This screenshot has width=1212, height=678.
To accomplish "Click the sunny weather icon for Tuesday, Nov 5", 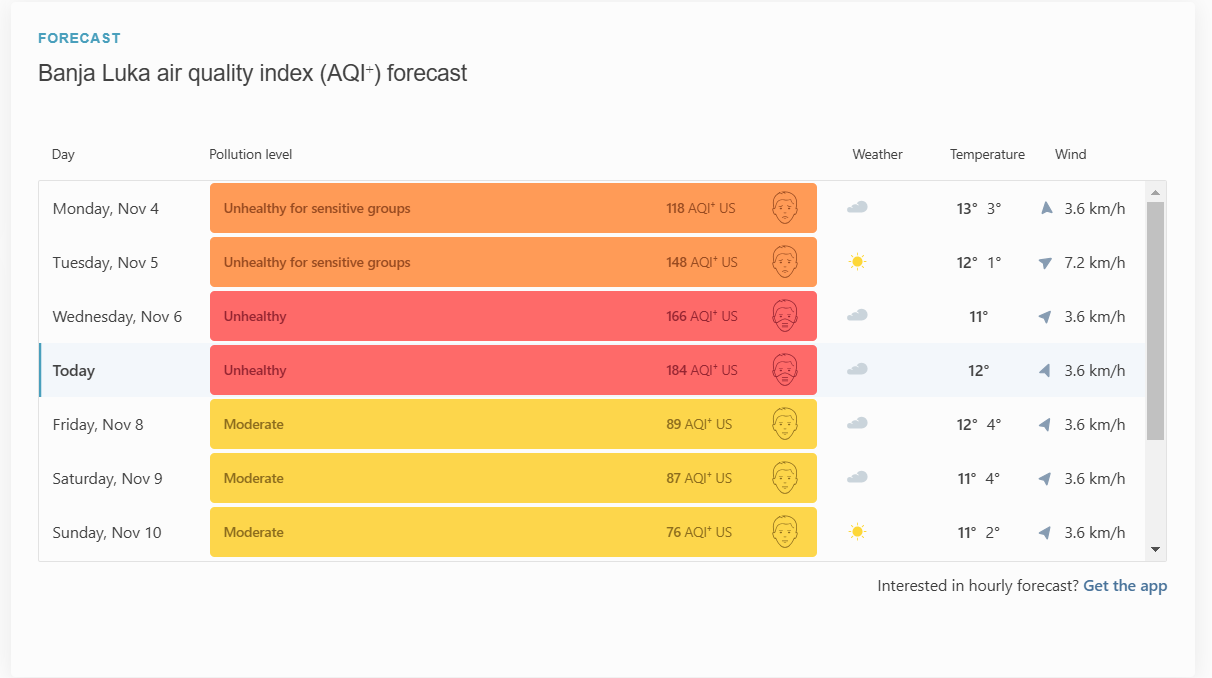I will point(857,262).
